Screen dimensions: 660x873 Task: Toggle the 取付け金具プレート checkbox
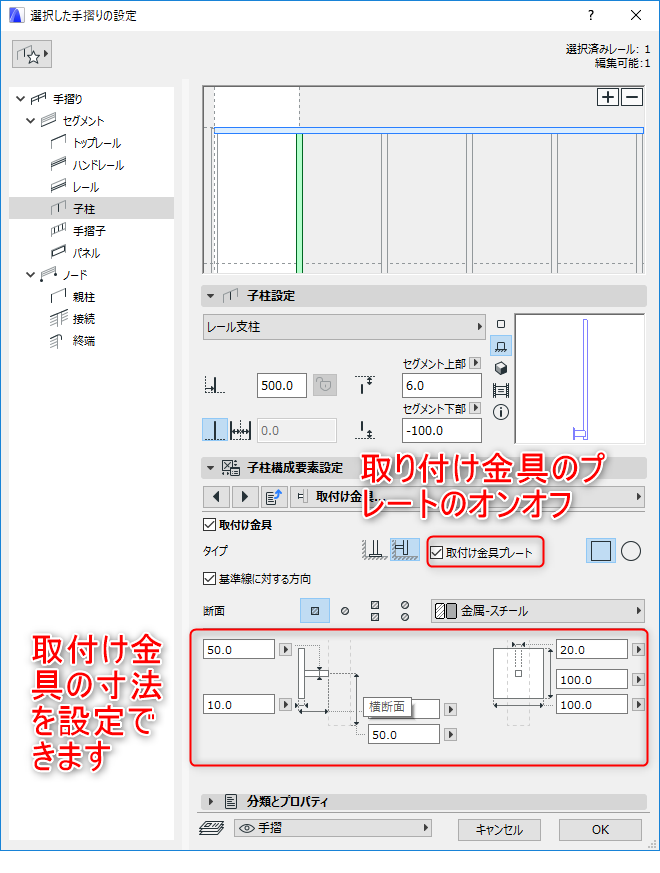pyautogui.click(x=437, y=552)
